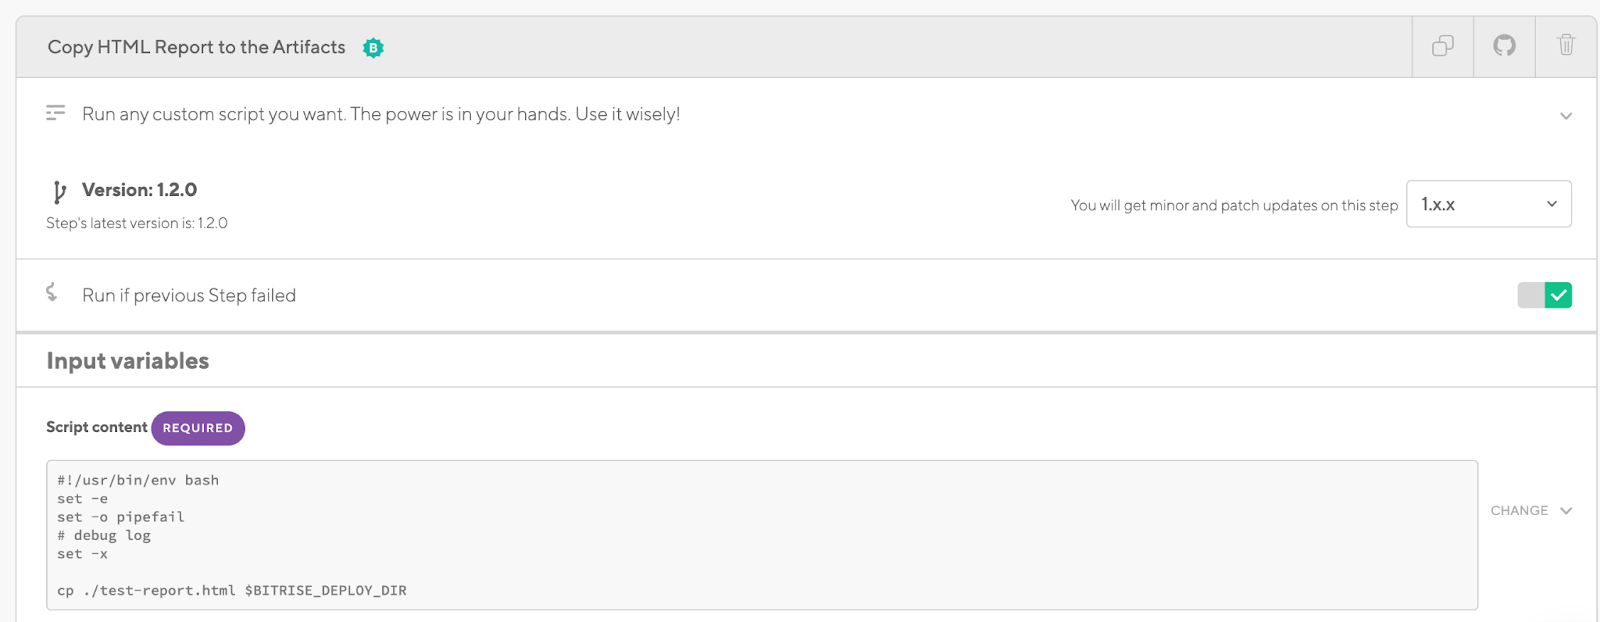Click inside the Script content text area
This screenshot has width=1600, height=622.
point(762,535)
